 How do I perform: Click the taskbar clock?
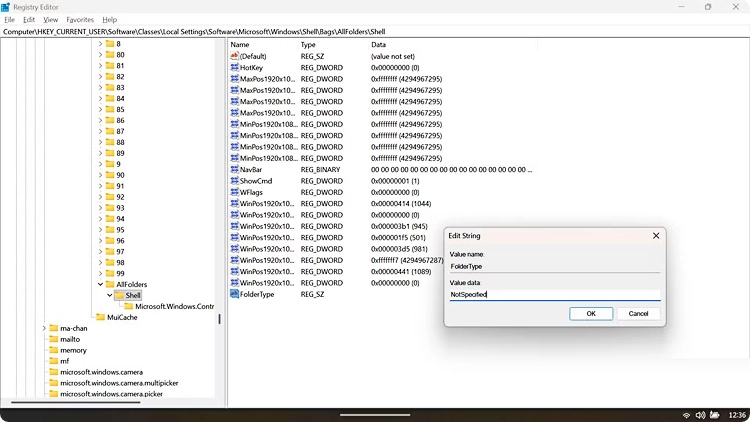[x=737, y=415]
